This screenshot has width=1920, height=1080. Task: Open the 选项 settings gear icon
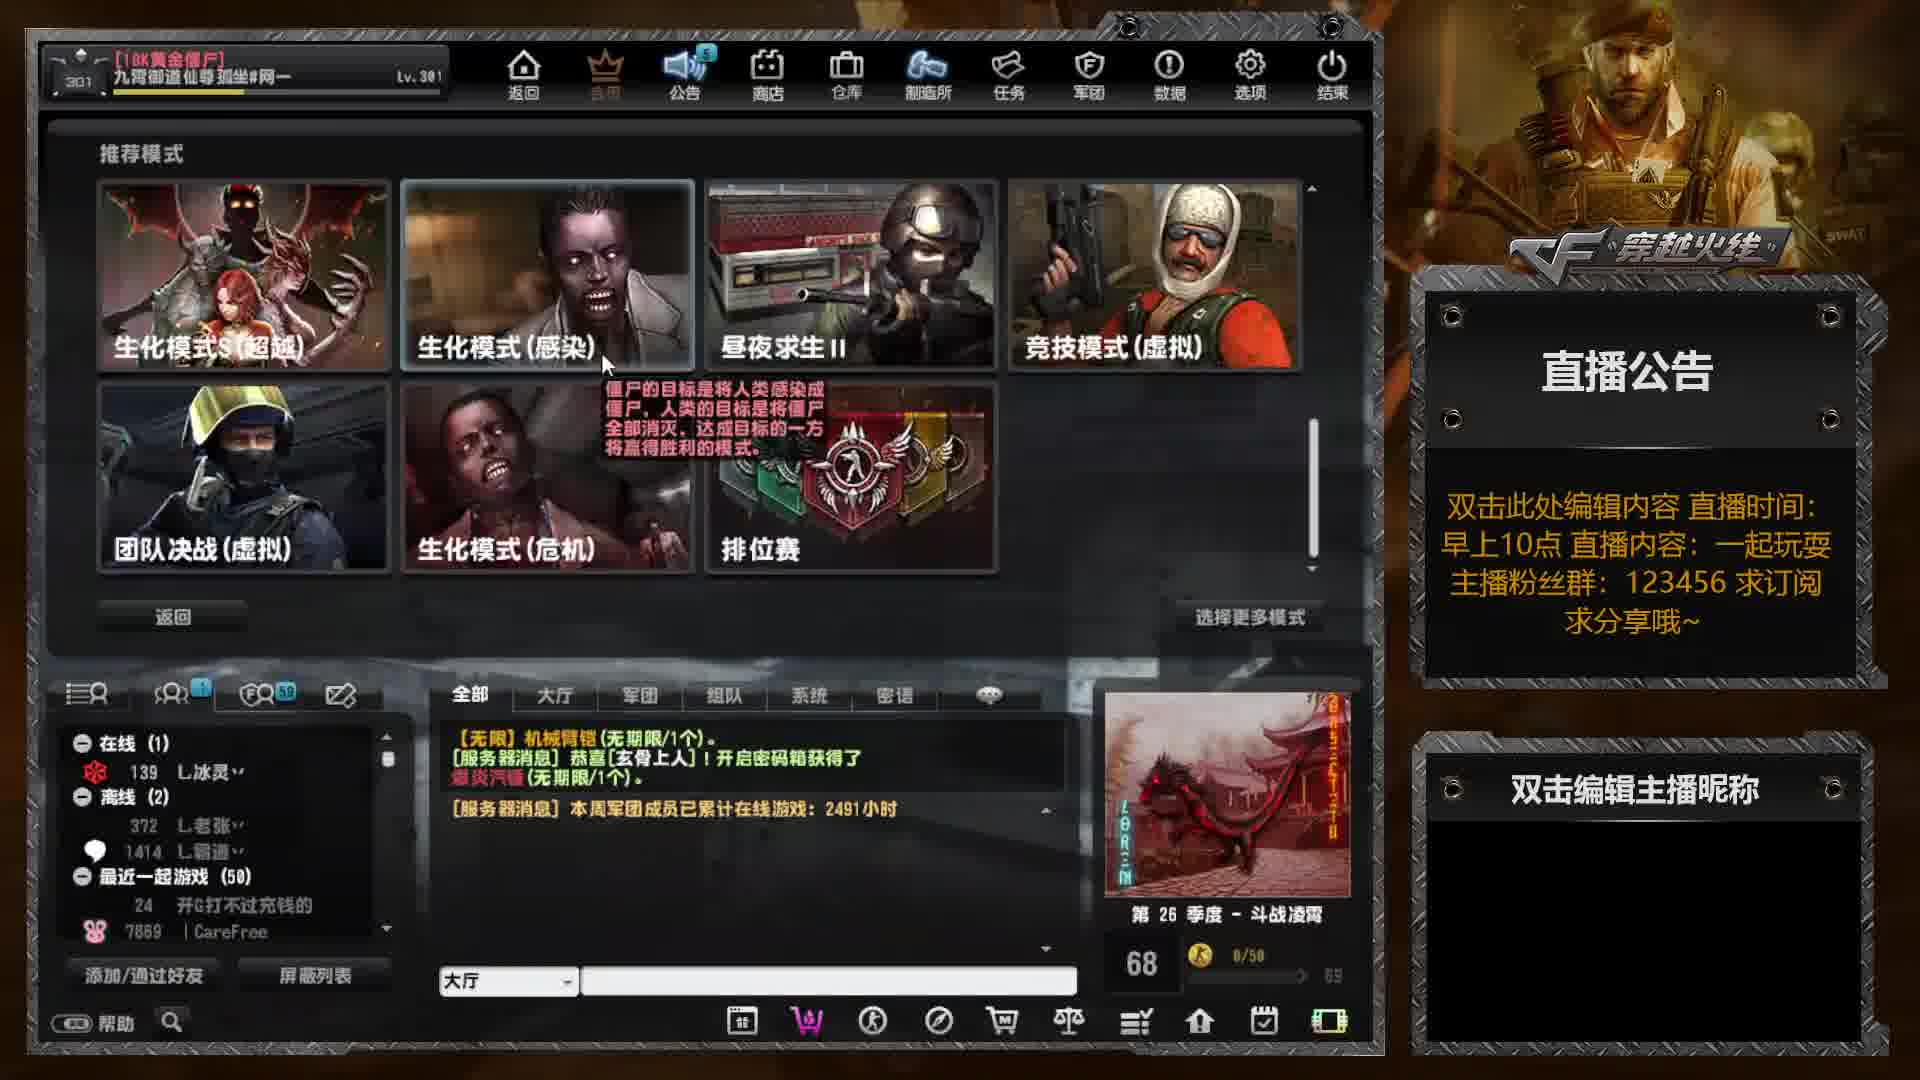click(x=1250, y=75)
